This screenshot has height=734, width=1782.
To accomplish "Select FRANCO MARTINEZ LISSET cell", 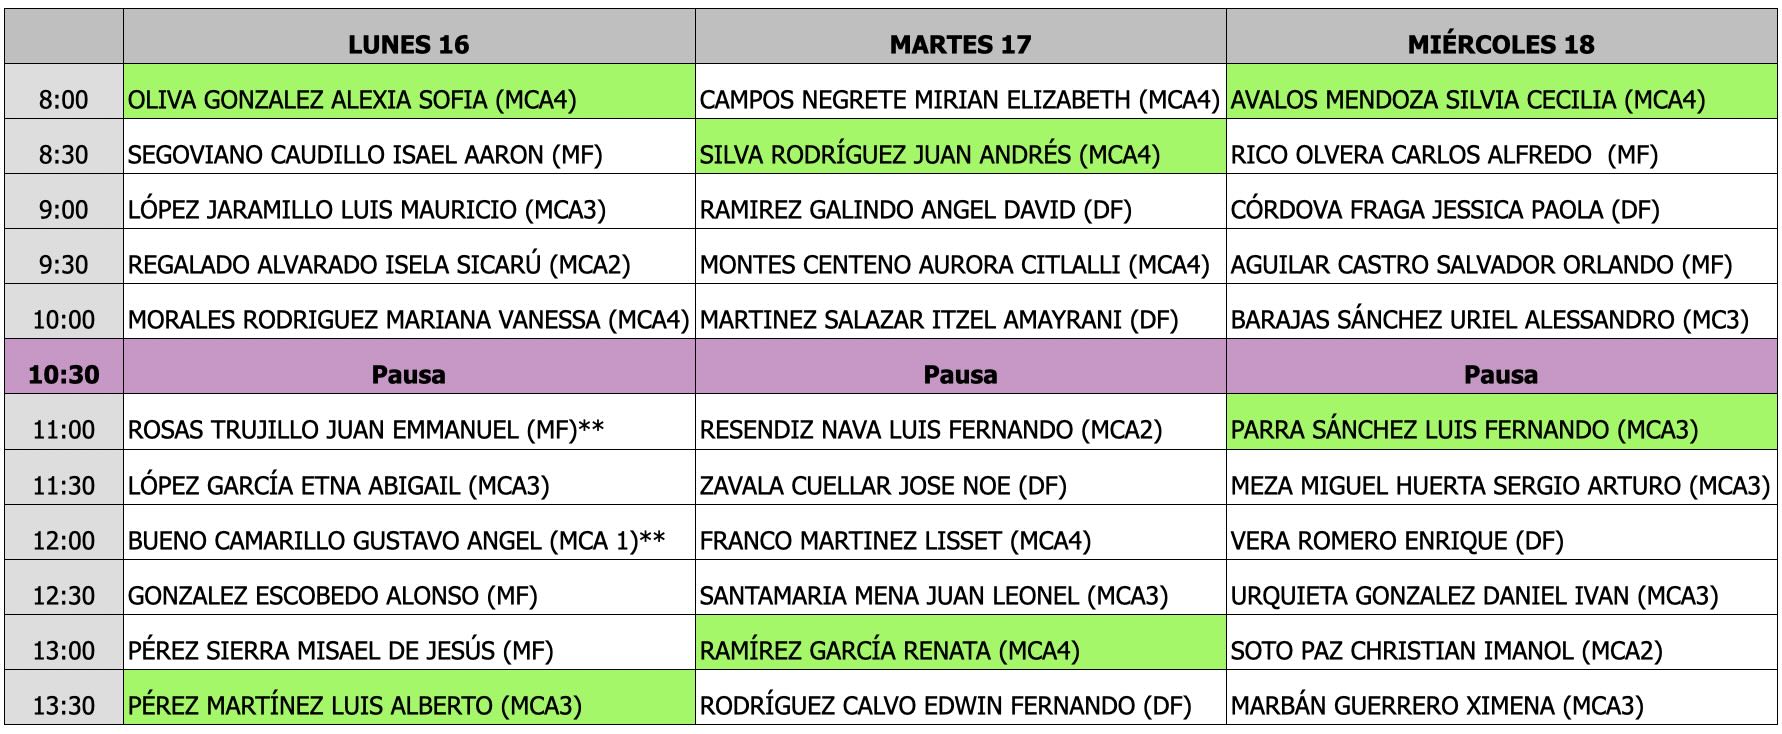I will [960, 541].
